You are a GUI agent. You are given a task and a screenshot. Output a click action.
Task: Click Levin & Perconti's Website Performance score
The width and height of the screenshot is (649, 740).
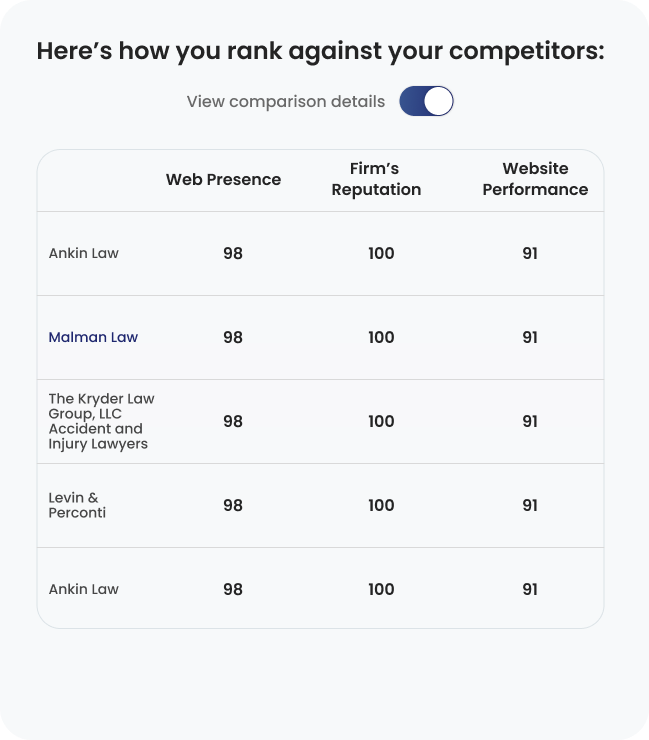tap(530, 505)
